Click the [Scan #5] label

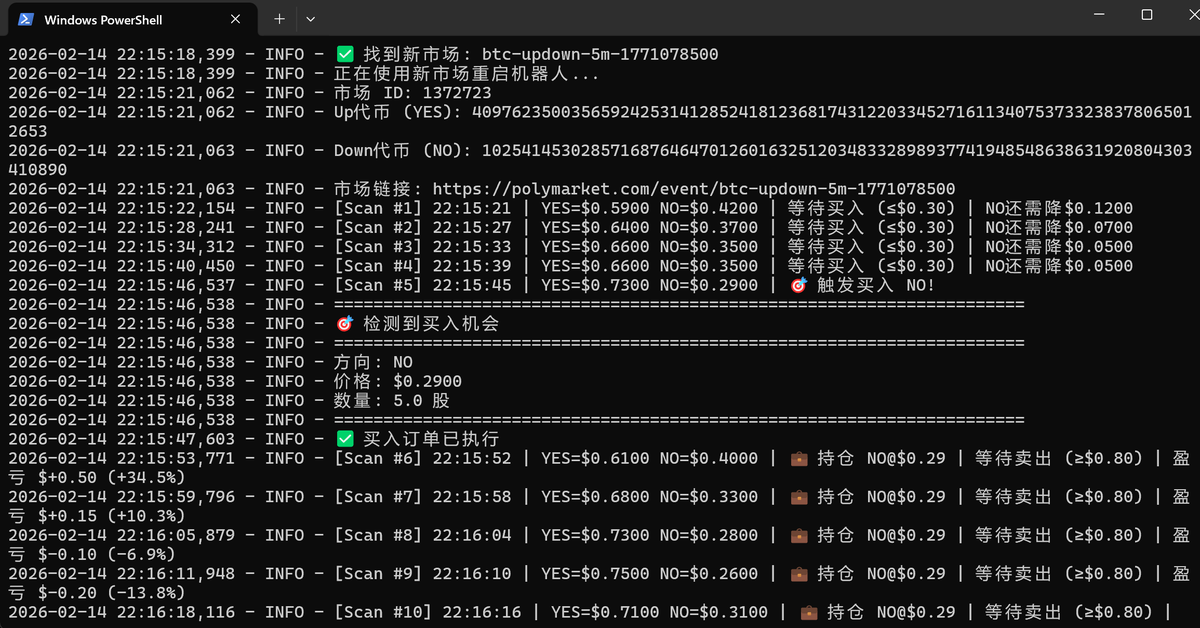[378, 285]
